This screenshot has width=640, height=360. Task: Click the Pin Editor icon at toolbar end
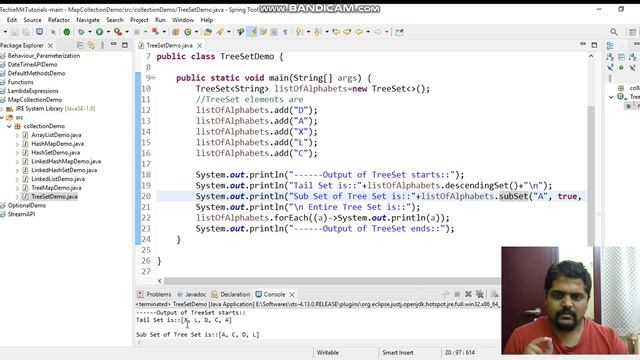[399, 32]
